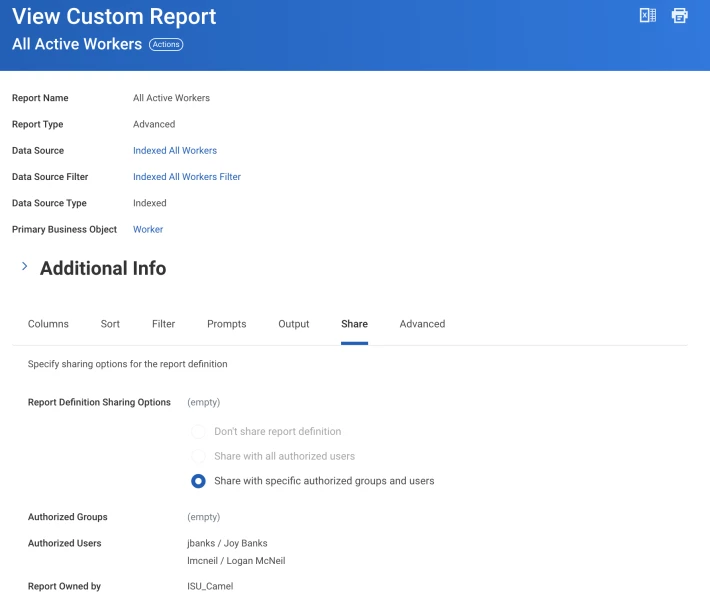This screenshot has width=710, height=603.
Task: Select Share with specific authorized groups radio
Action: point(198,481)
